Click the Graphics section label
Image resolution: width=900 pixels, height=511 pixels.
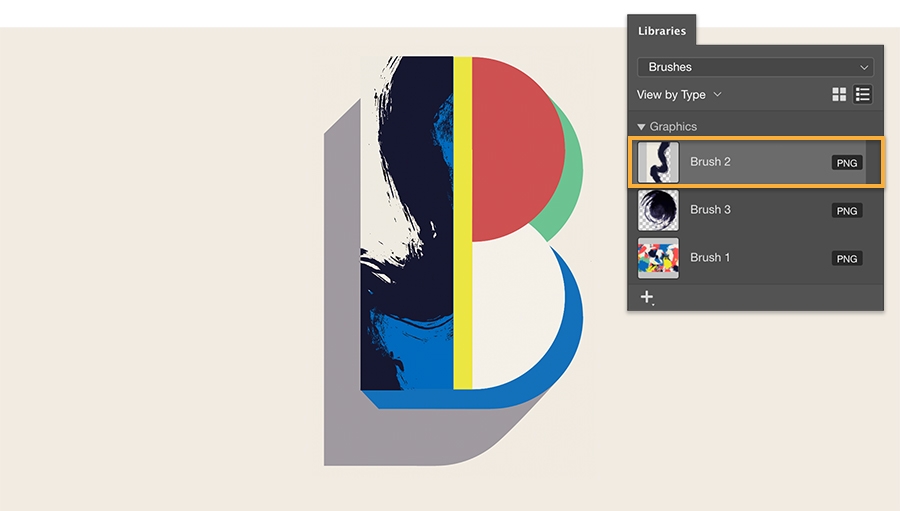coord(673,126)
